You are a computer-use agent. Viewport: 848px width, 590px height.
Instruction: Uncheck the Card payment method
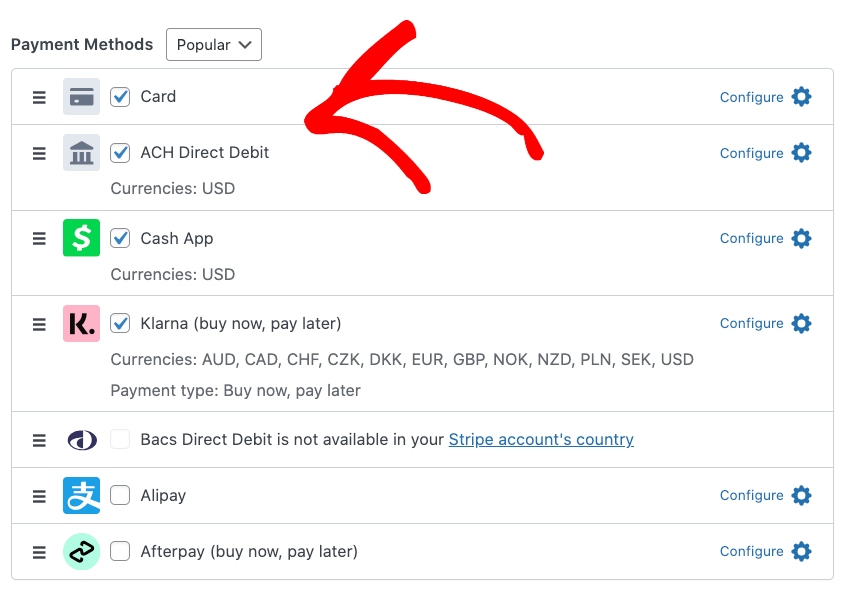(120, 97)
